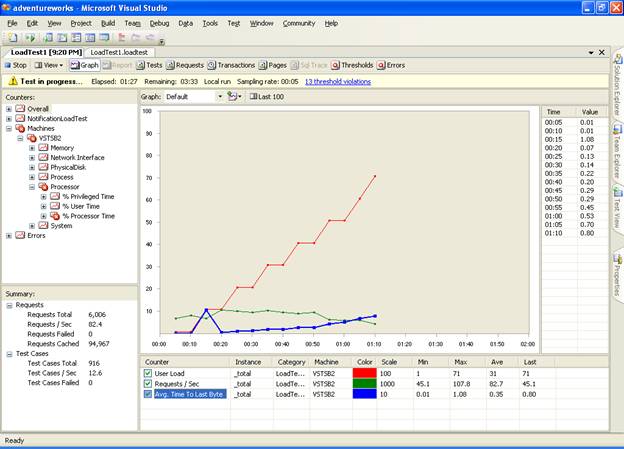Expand the Errors tree node
The image size is (624, 449).
(9, 235)
